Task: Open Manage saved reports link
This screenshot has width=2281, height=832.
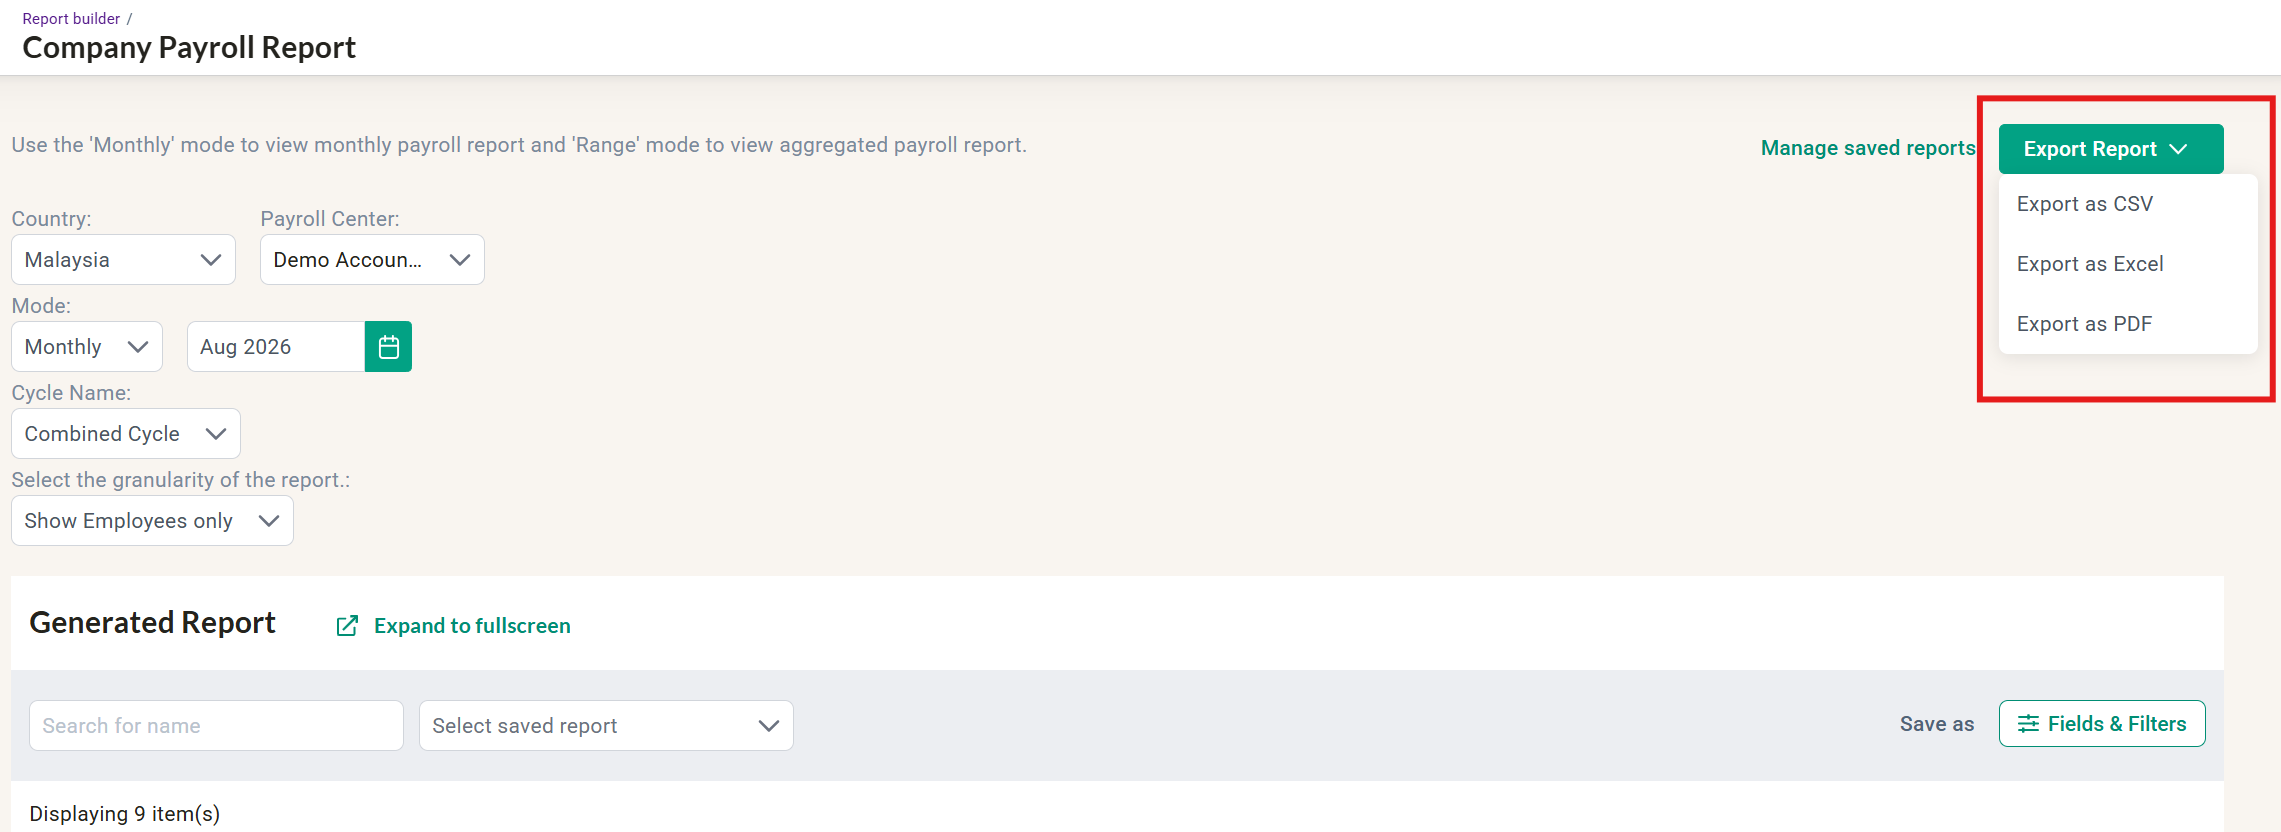Action: (x=1868, y=148)
